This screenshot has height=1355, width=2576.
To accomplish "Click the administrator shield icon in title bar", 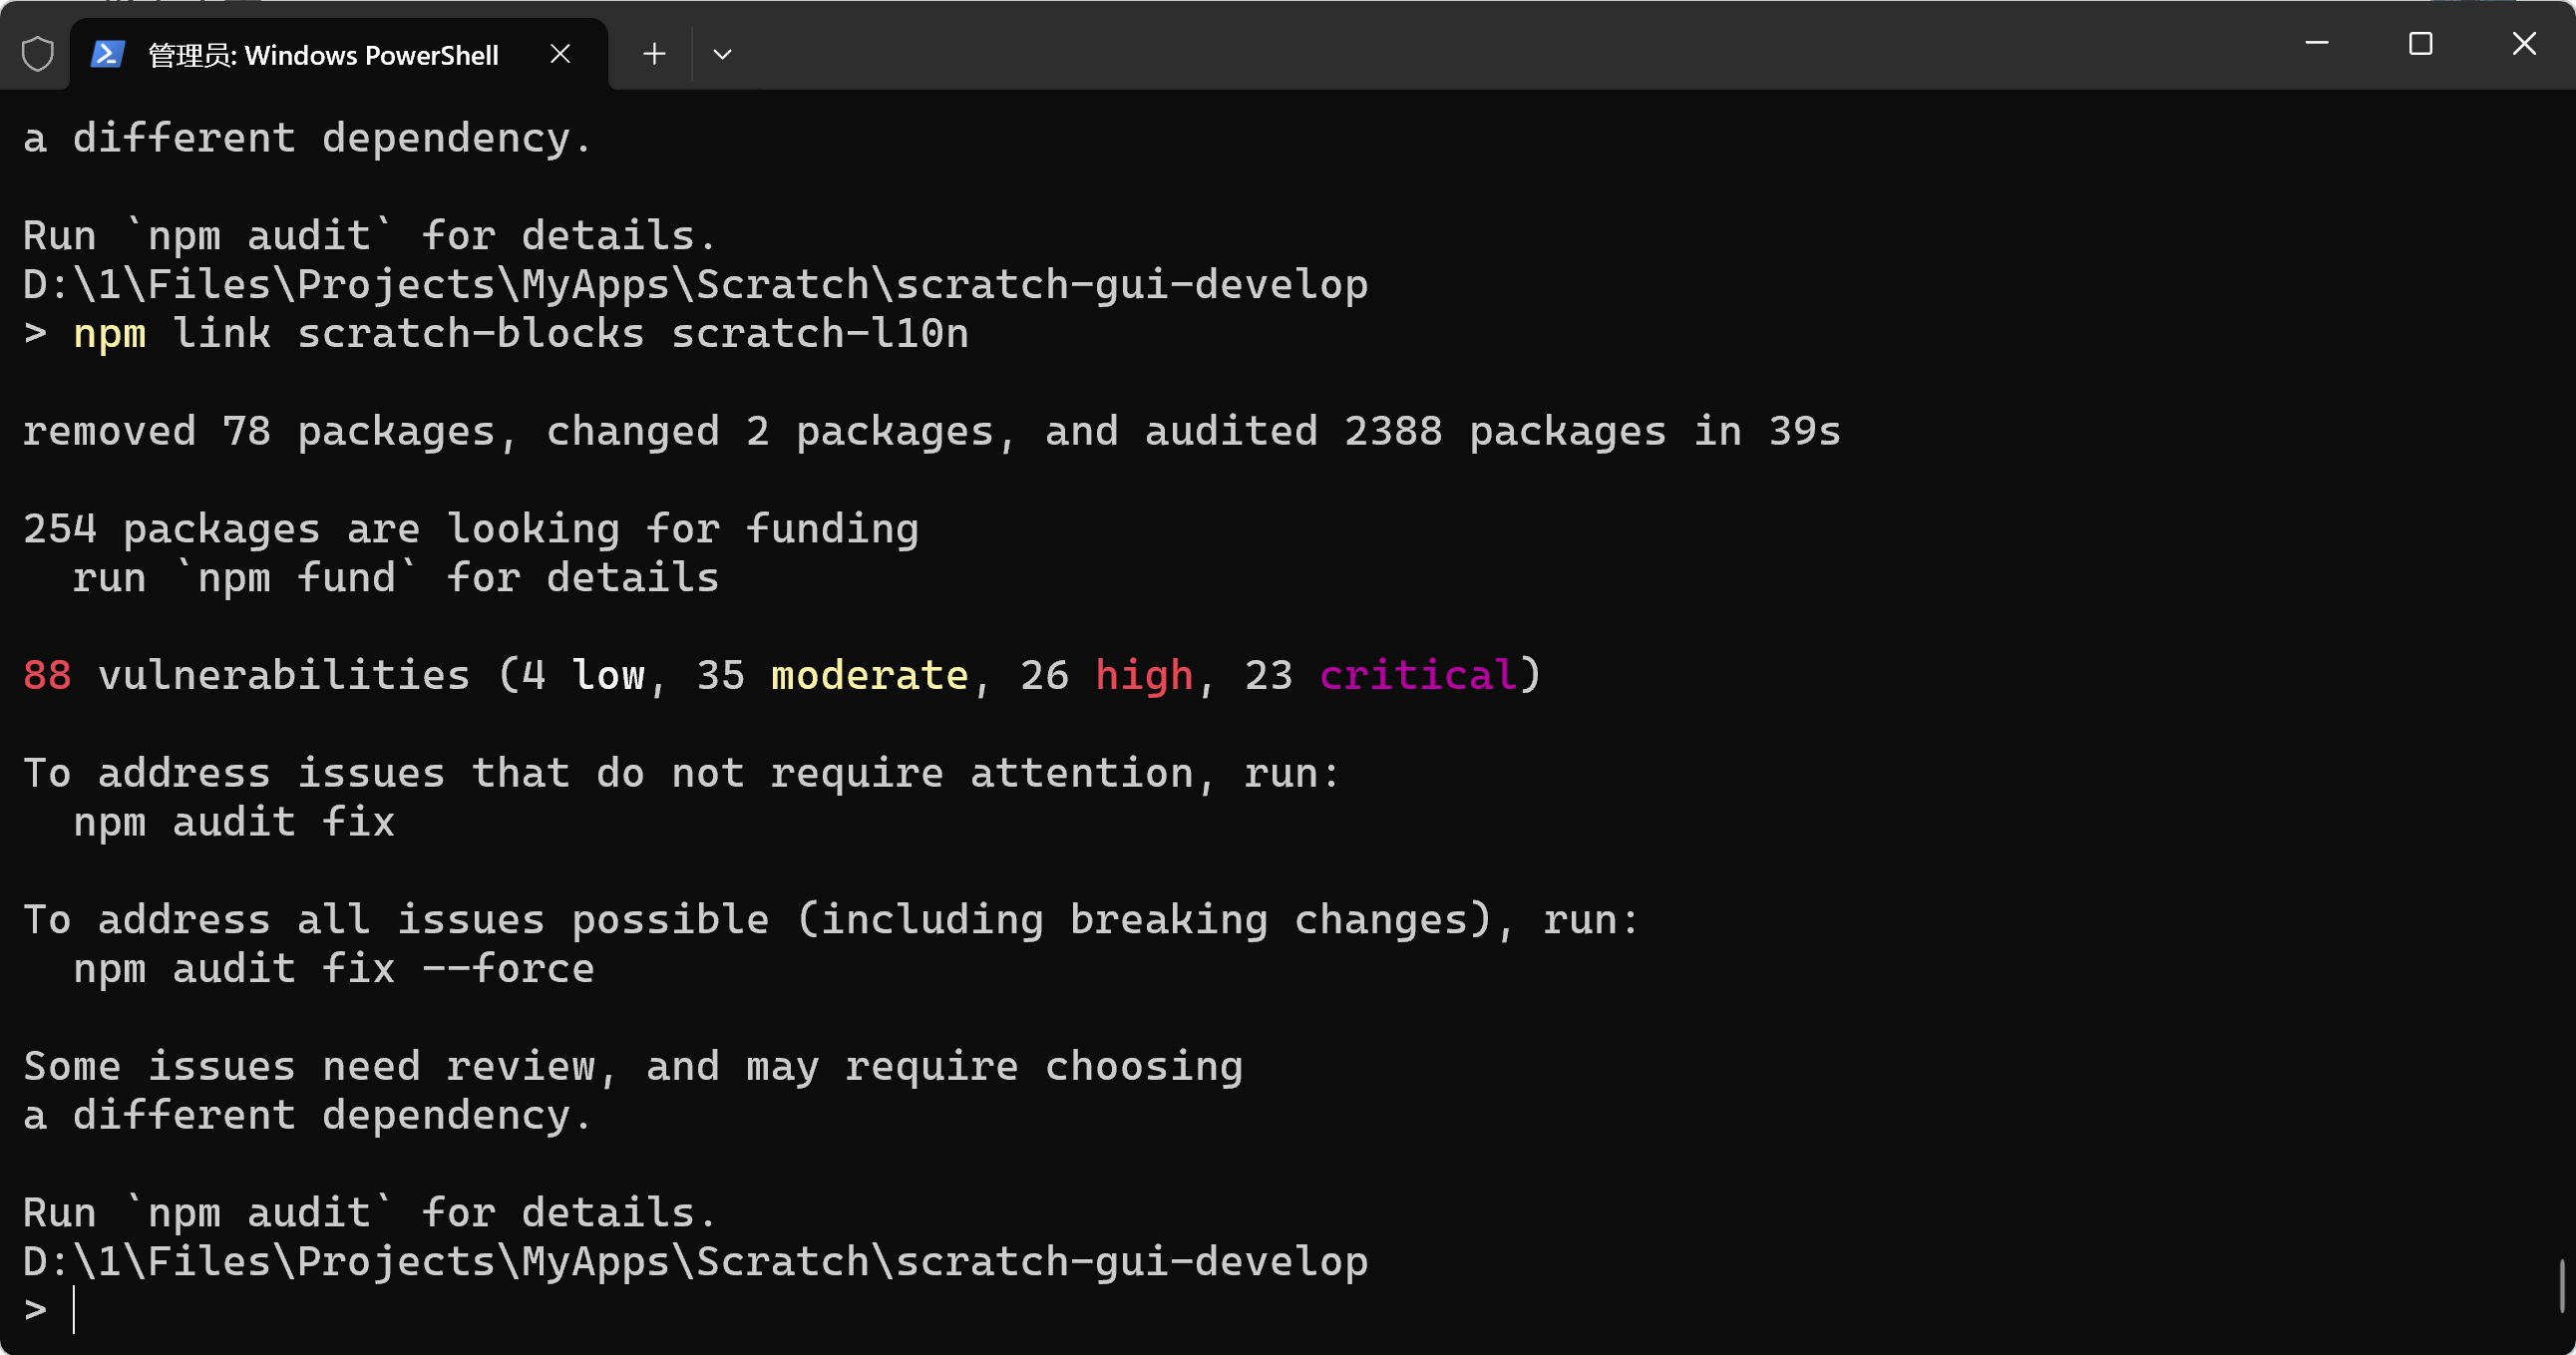I will 37,54.
